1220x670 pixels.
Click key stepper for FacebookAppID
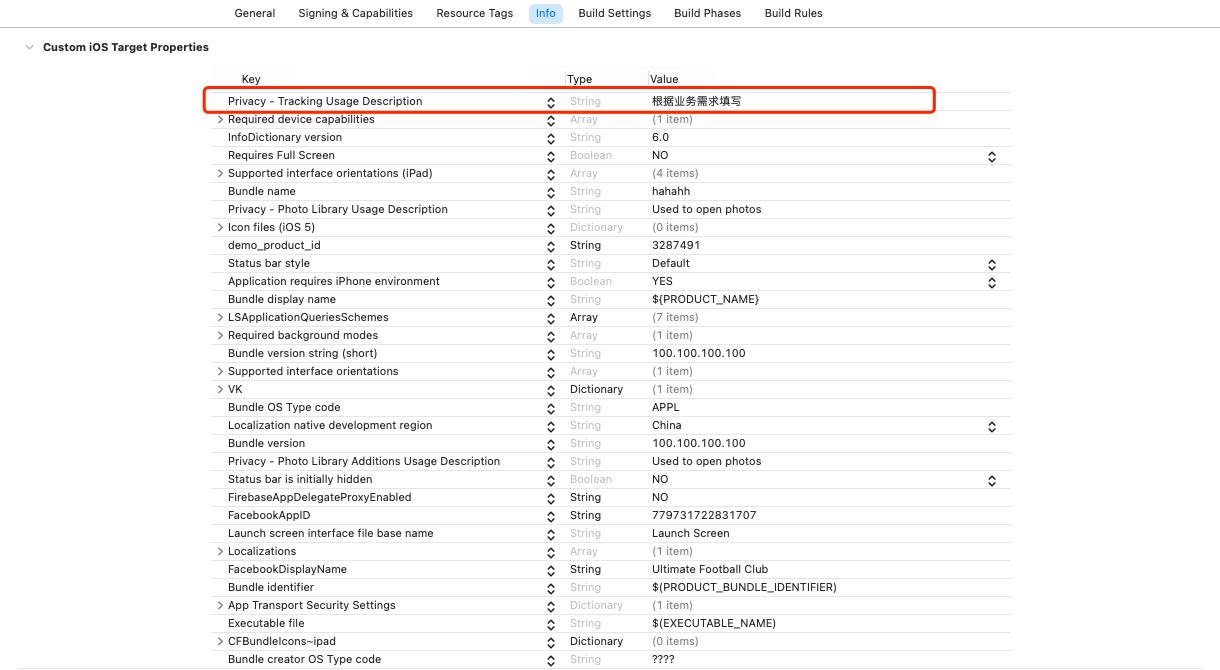point(551,516)
